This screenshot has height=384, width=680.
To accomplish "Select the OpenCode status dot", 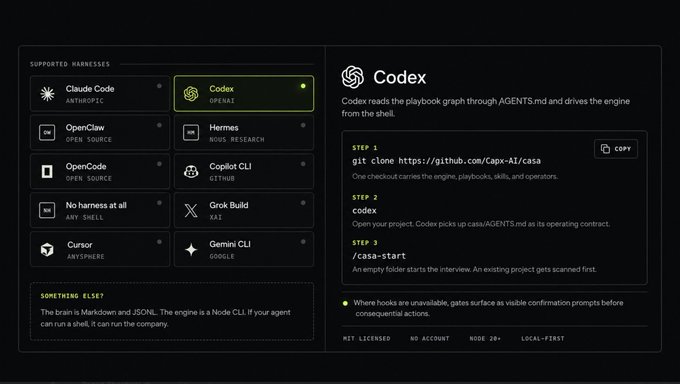I will 159,164.
